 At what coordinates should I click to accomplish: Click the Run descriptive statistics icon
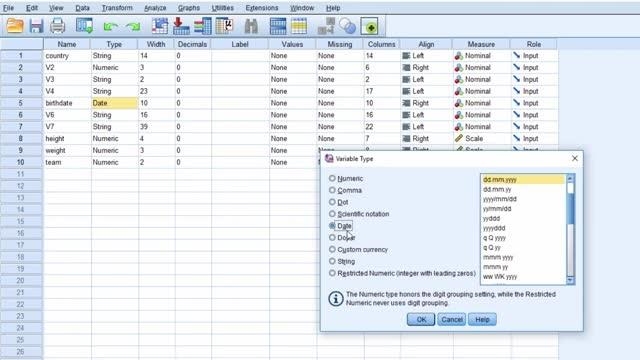[224, 26]
